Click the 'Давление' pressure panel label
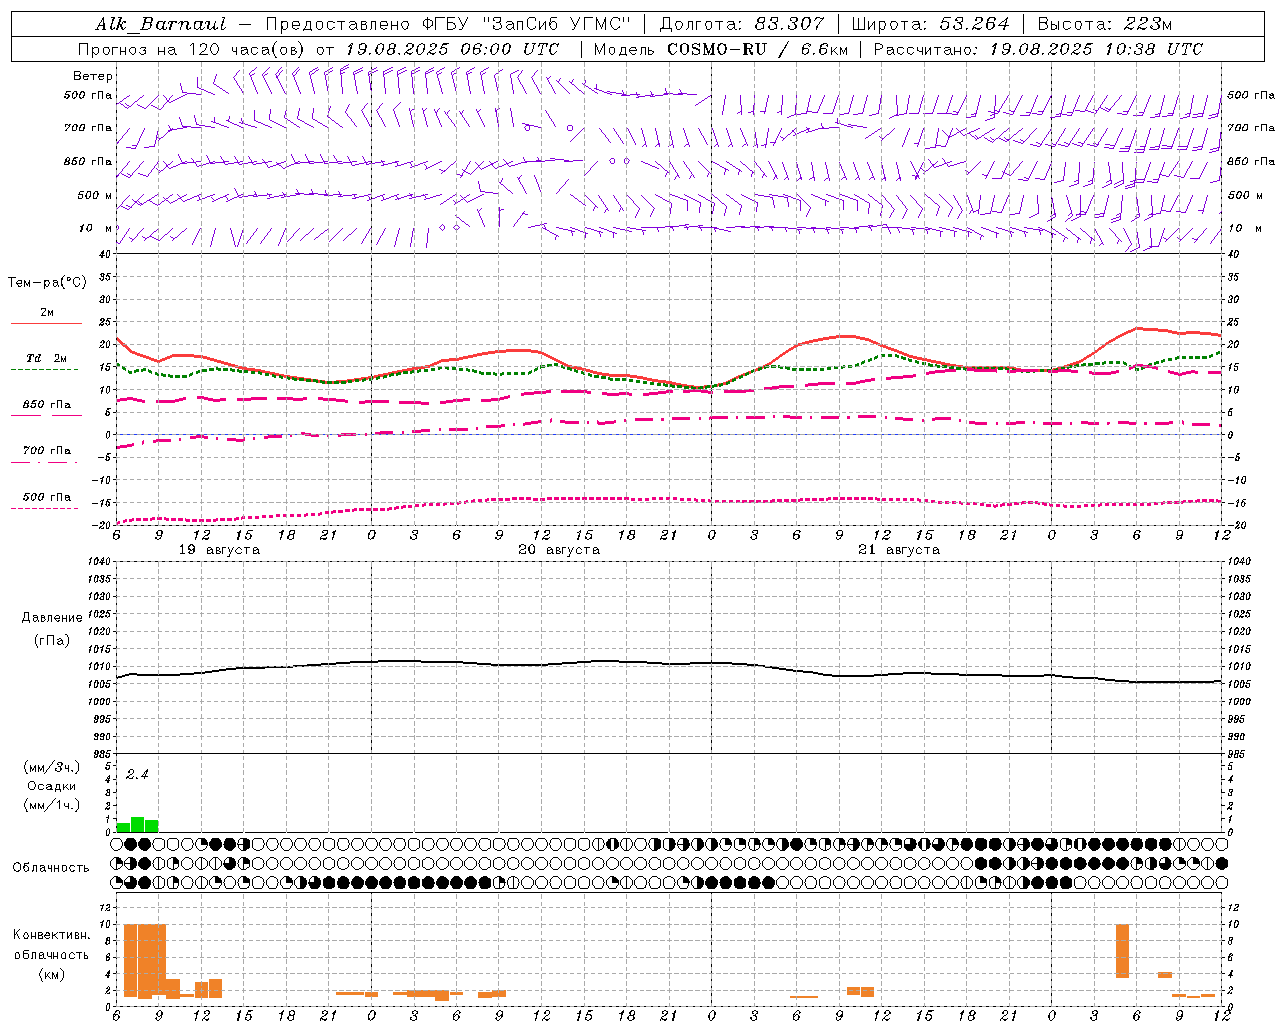The width and height of the screenshot is (1280, 1024). pyautogui.click(x=52, y=618)
